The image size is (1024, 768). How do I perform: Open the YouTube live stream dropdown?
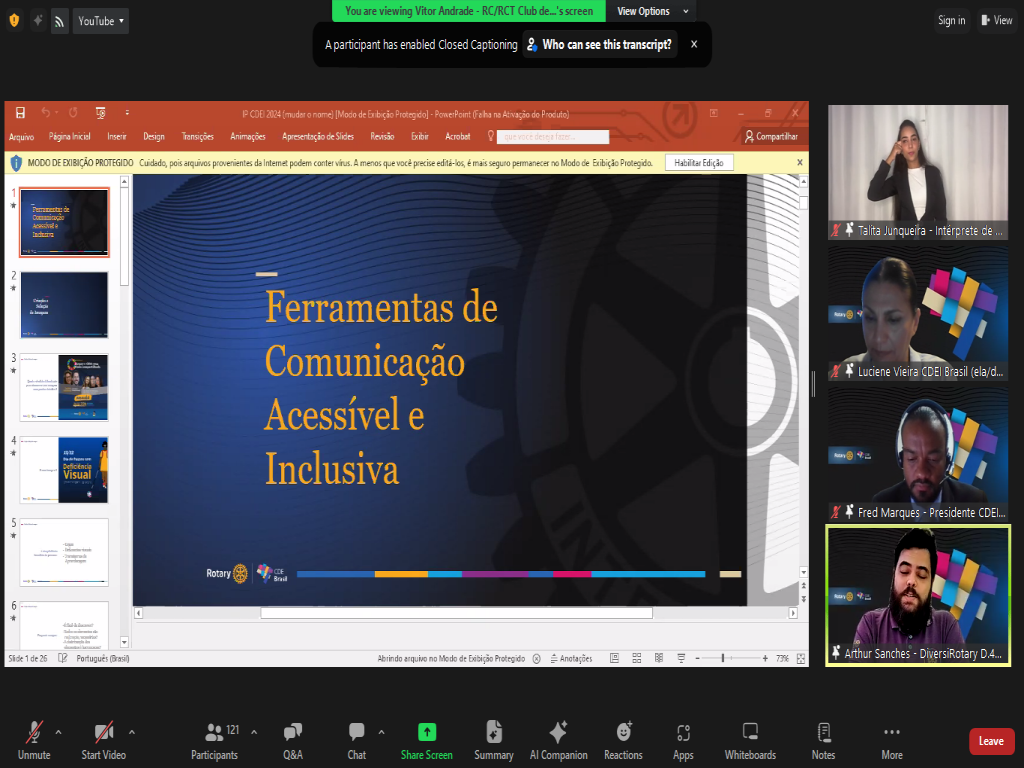100,21
